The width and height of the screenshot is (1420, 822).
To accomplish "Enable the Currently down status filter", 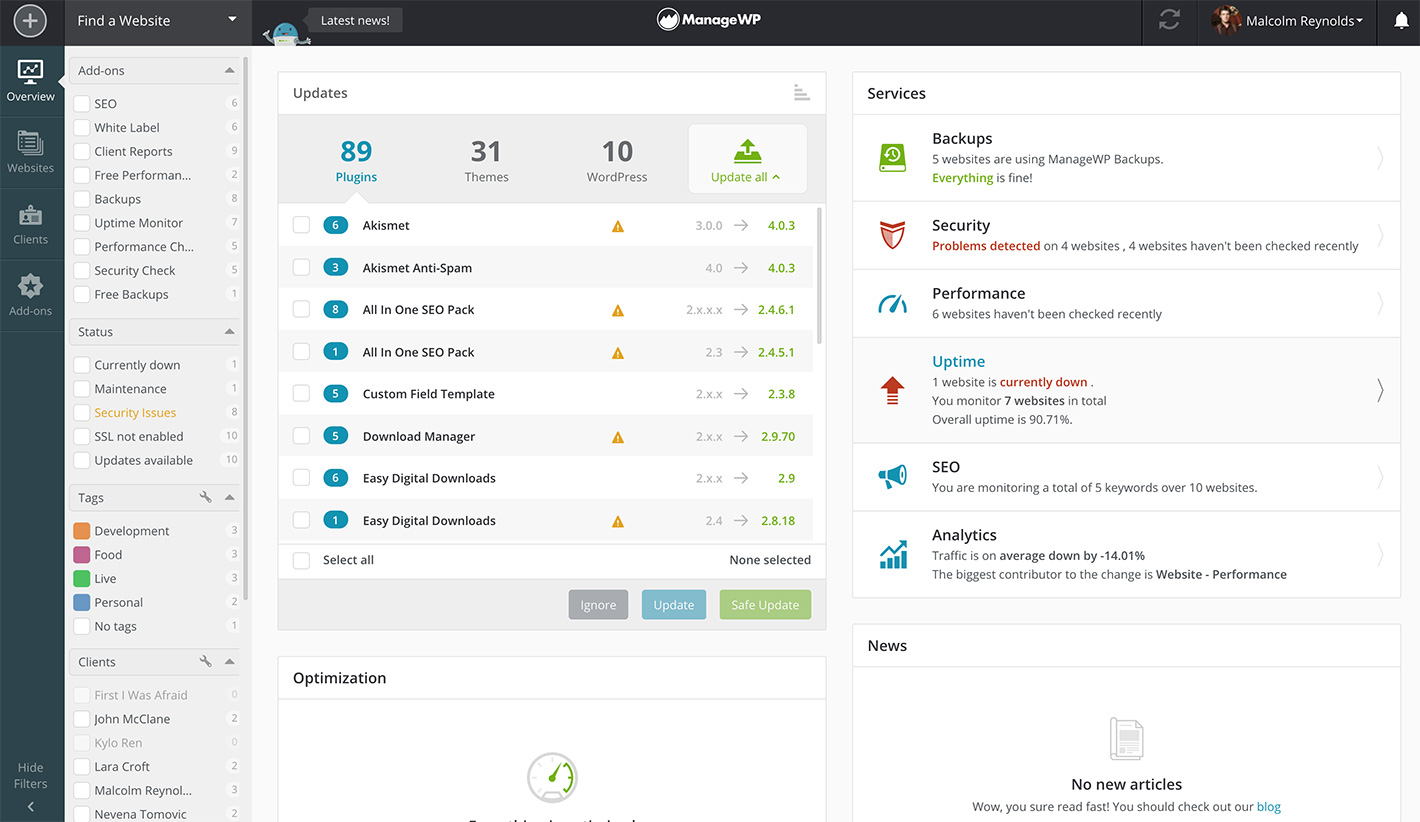I will (82, 365).
